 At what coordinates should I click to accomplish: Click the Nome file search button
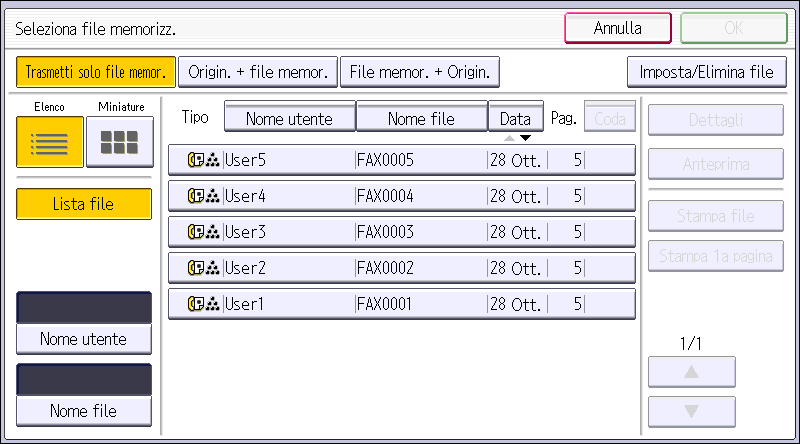pos(84,411)
